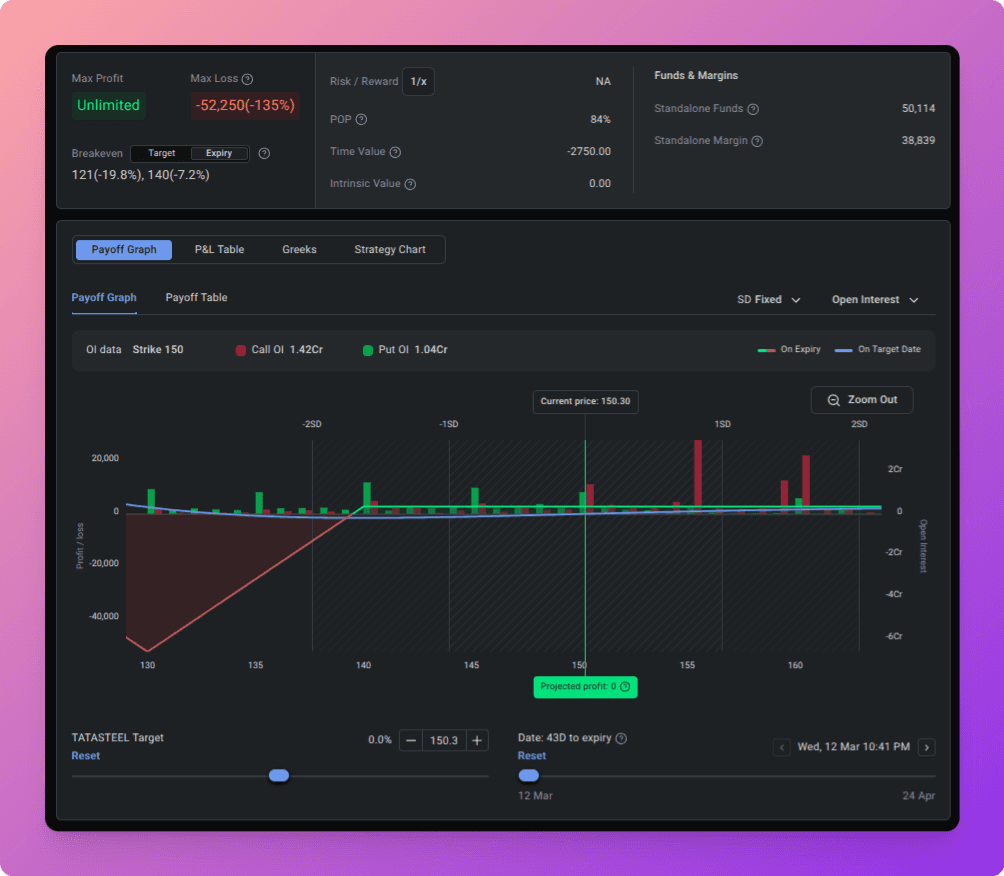Click the 24 Apr end date label
The height and width of the screenshot is (876, 1004).
coord(918,796)
